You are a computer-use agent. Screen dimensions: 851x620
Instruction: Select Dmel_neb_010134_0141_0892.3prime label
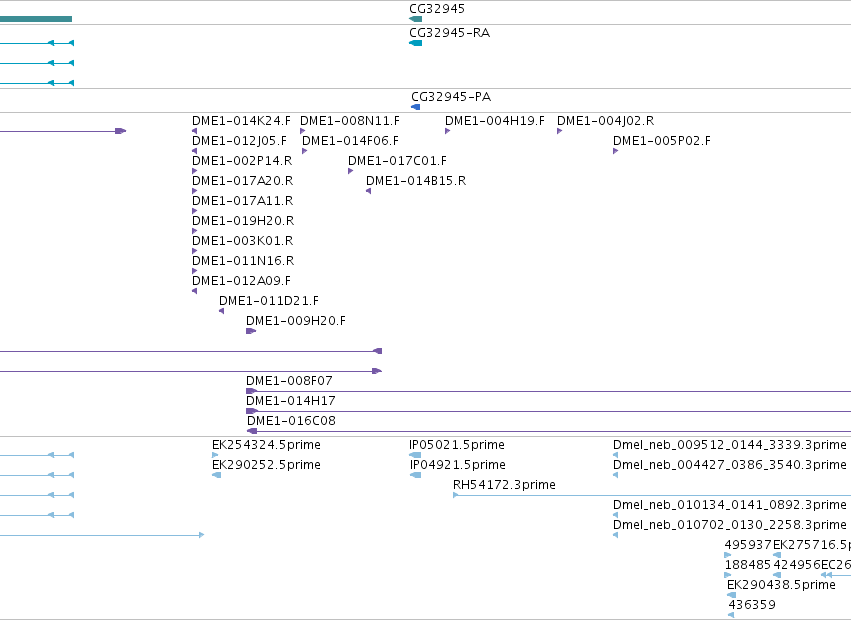click(x=729, y=505)
